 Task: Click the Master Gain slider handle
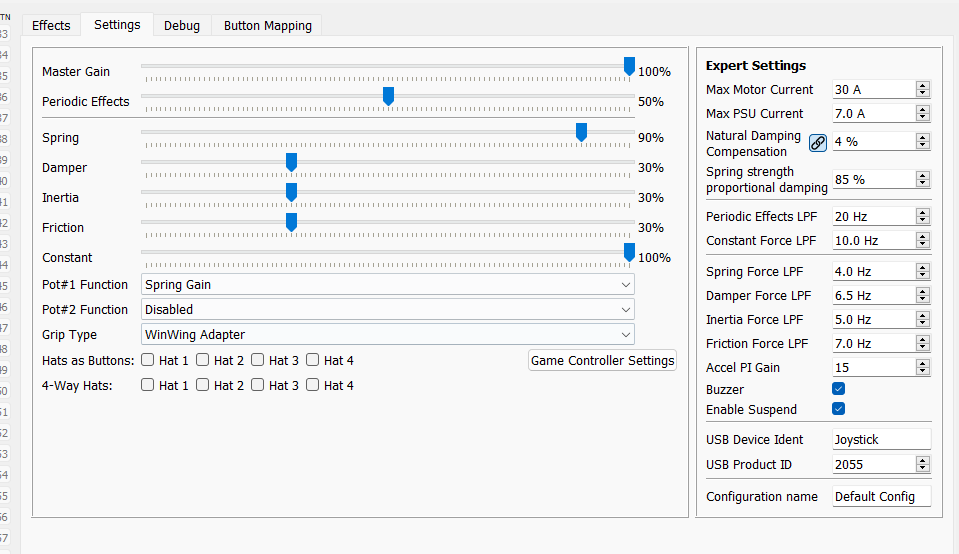pyautogui.click(x=629, y=66)
